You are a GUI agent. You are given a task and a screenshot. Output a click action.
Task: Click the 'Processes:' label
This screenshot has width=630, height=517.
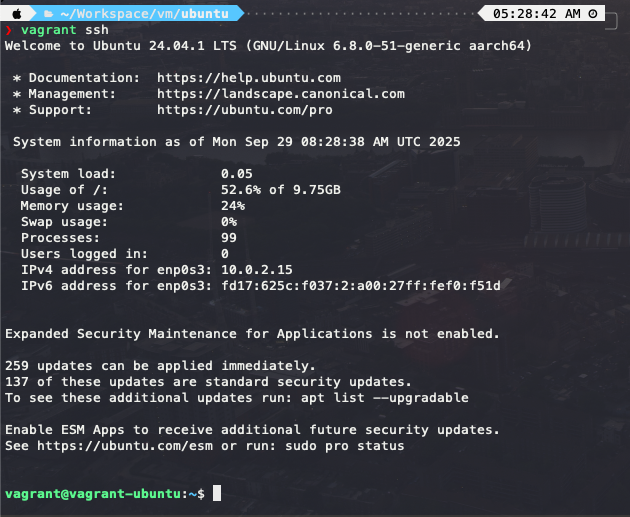click(60, 238)
